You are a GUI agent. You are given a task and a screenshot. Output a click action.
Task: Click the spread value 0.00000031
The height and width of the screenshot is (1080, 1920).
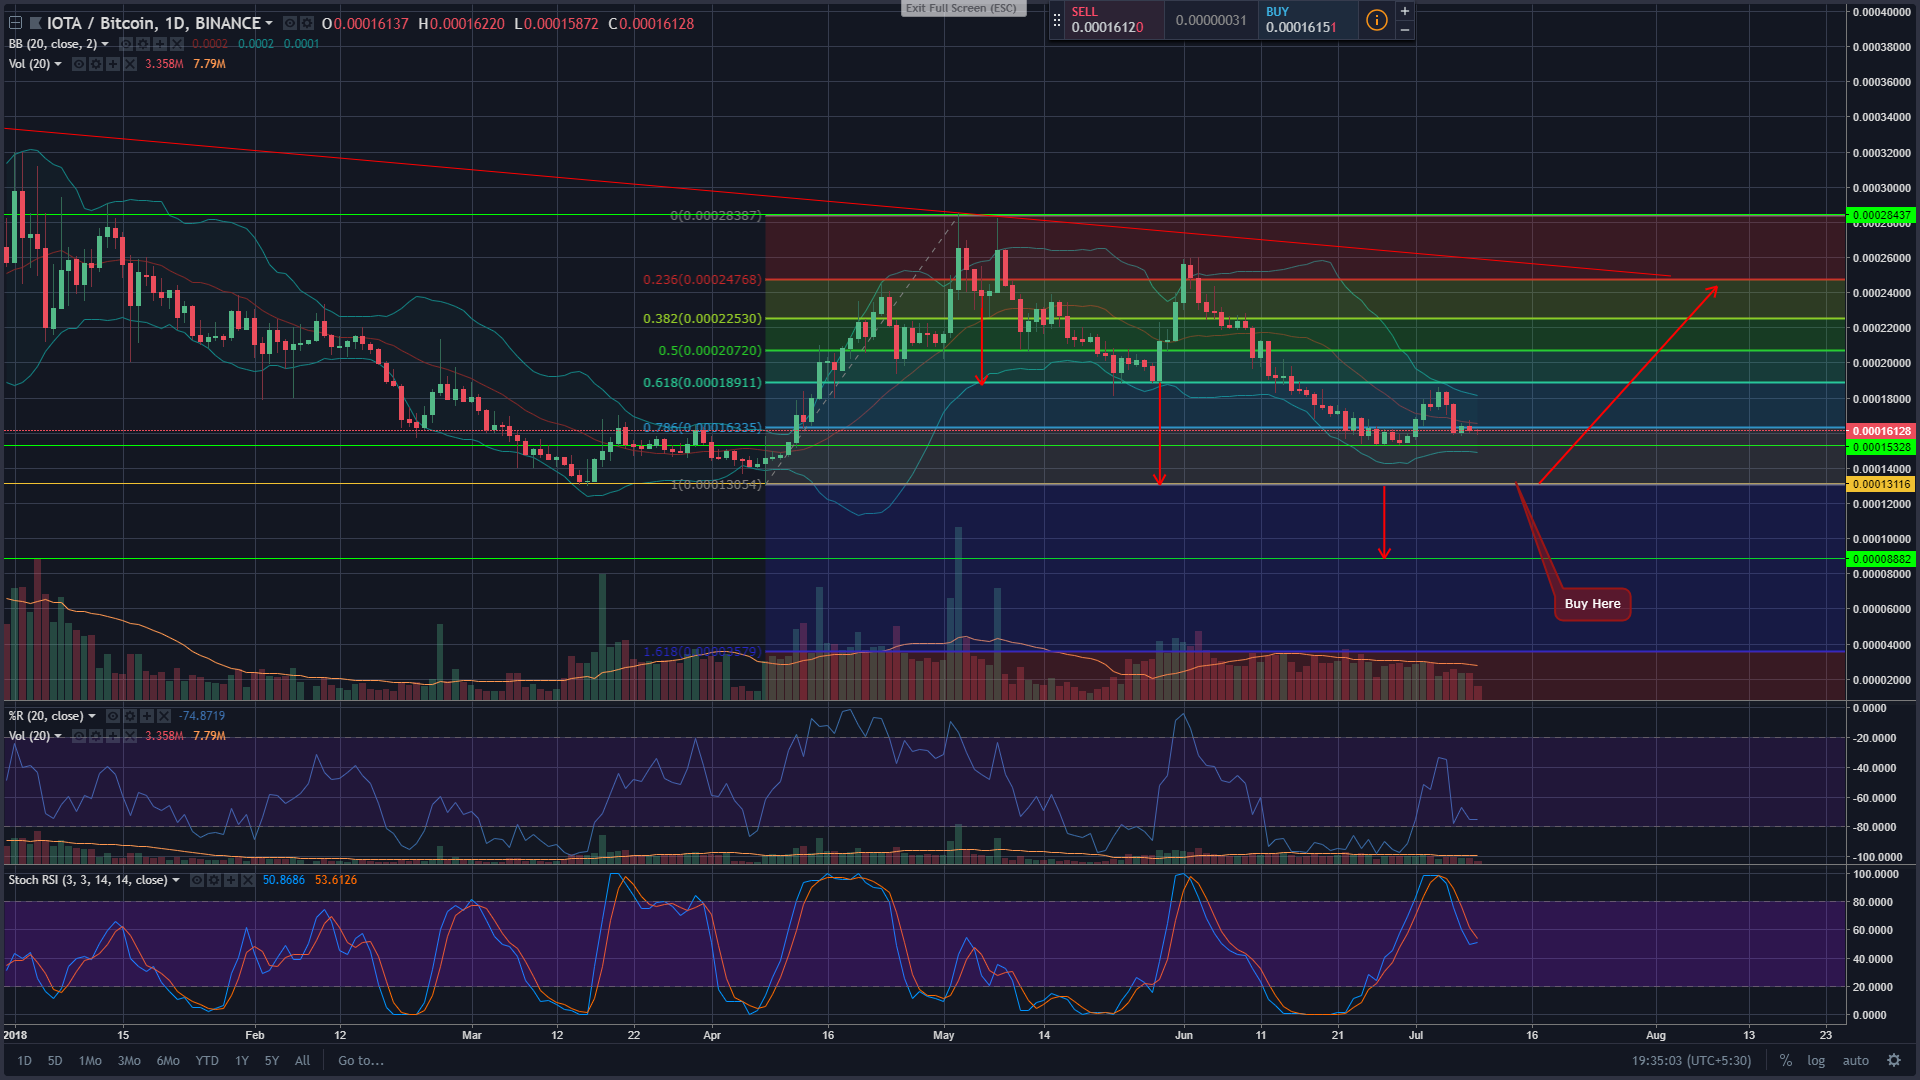(1211, 20)
